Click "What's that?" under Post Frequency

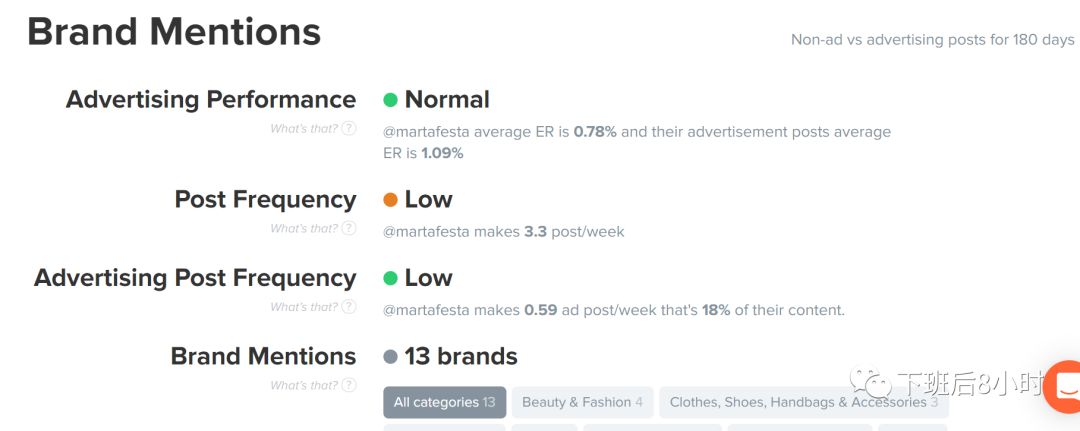click(304, 228)
